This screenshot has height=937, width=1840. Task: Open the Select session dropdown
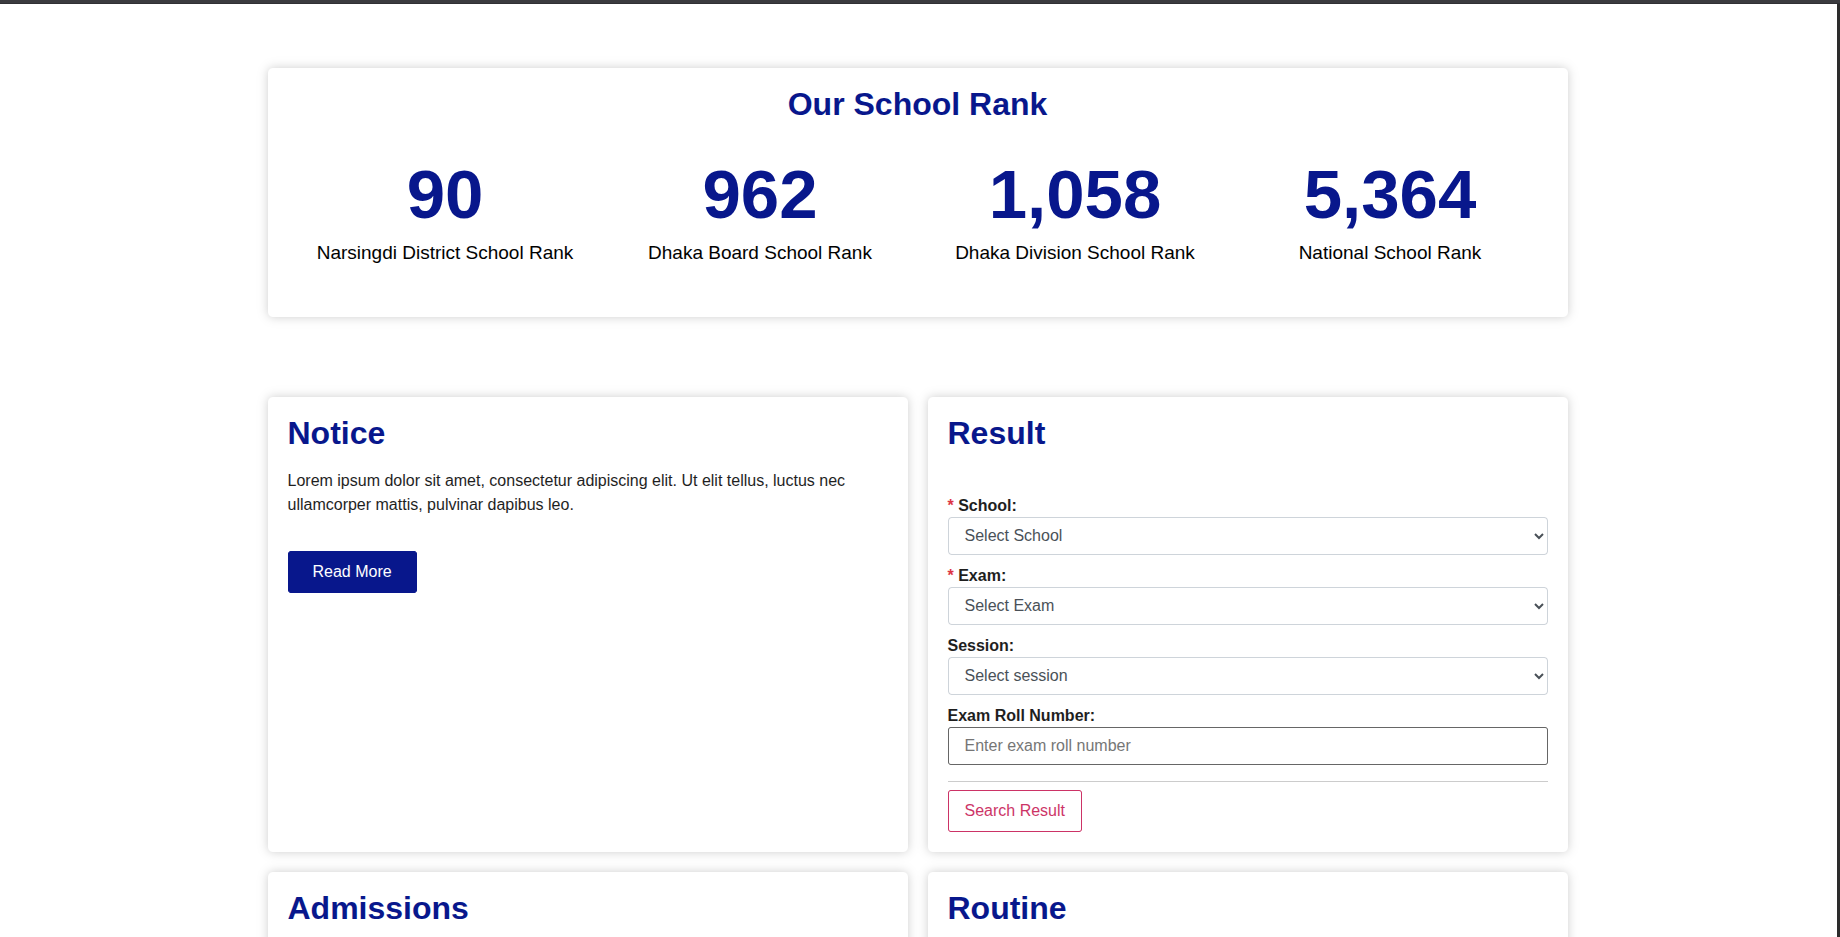[x=1246, y=676]
